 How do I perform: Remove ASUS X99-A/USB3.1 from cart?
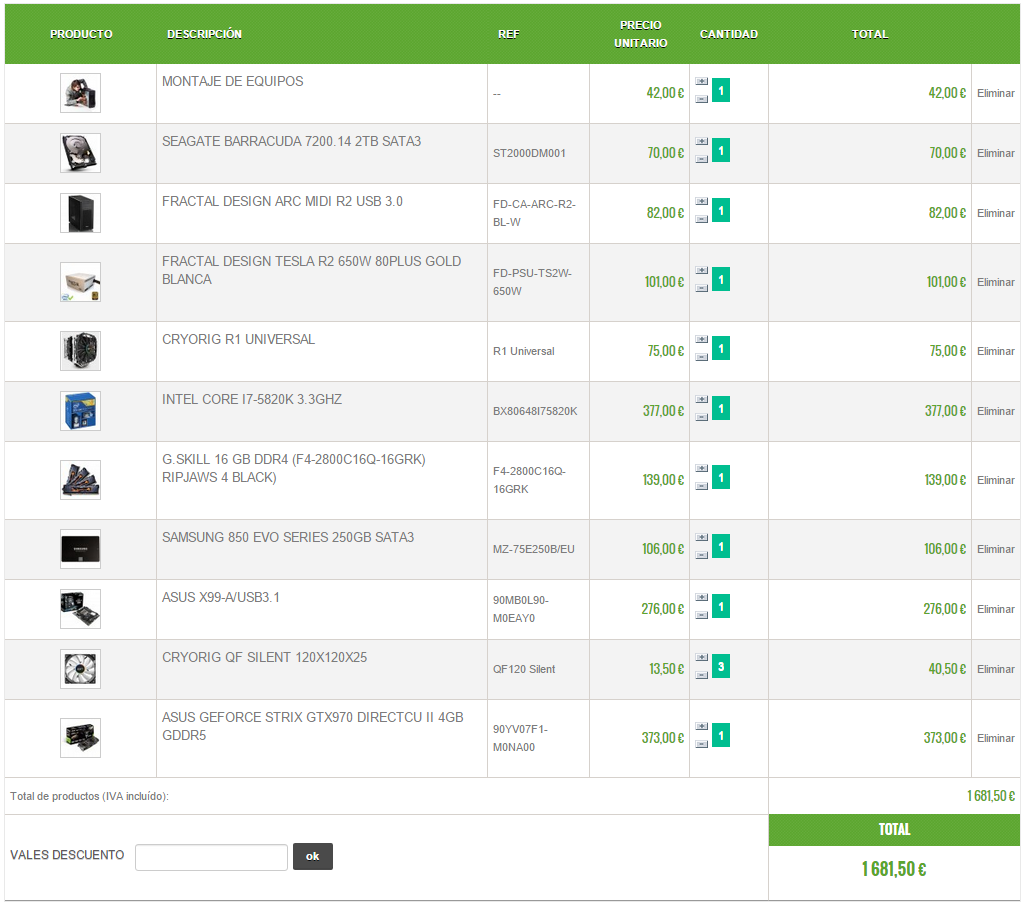[x=996, y=610]
